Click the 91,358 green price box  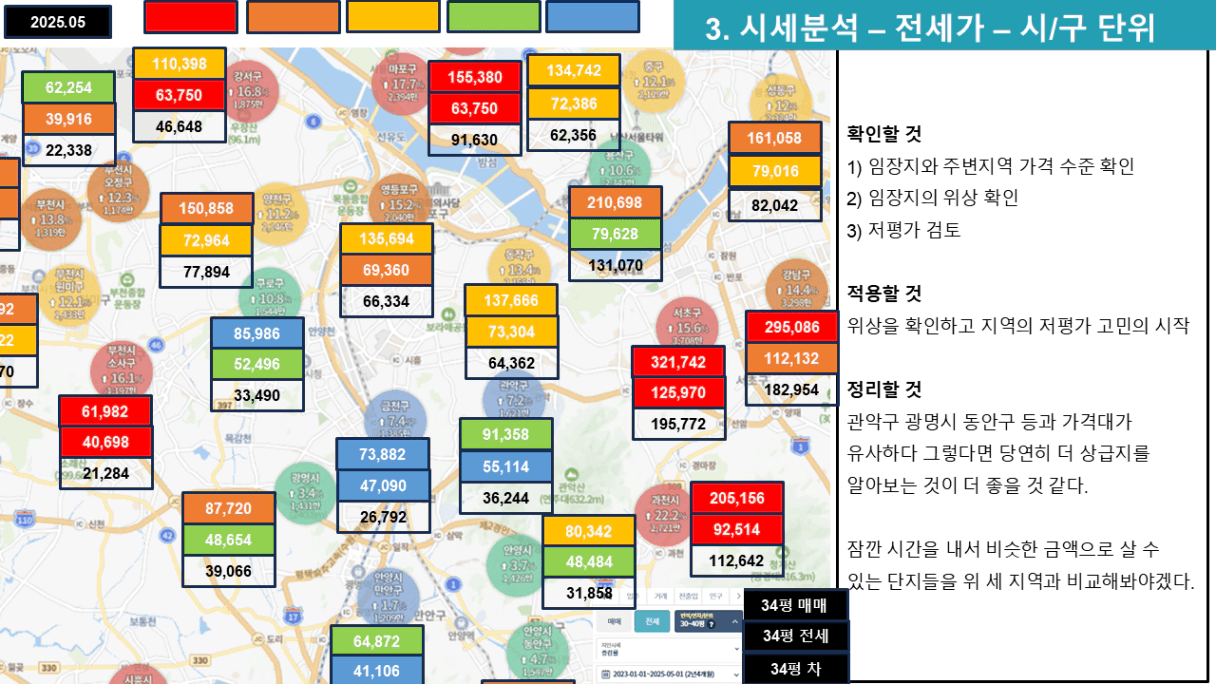tap(506, 435)
